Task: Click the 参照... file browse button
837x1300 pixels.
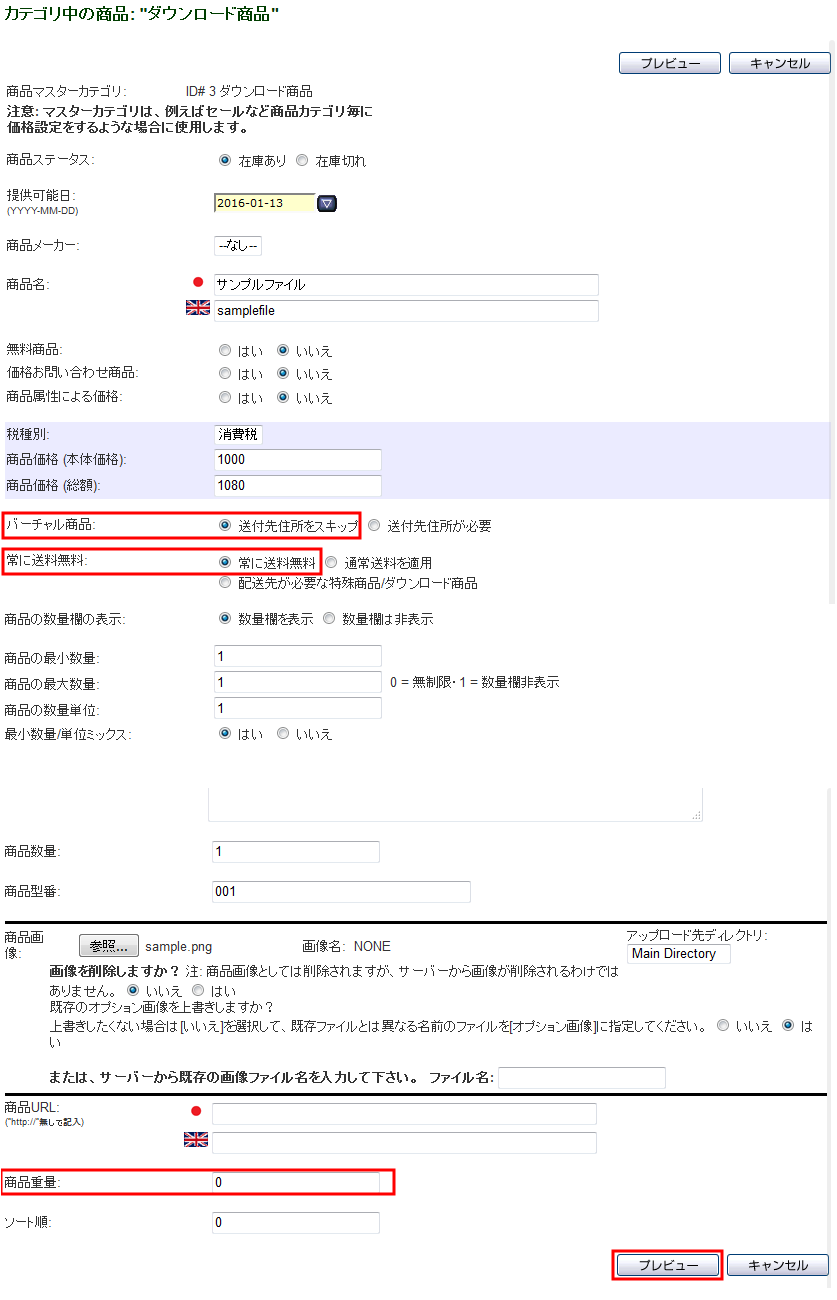Action: pos(109,946)
